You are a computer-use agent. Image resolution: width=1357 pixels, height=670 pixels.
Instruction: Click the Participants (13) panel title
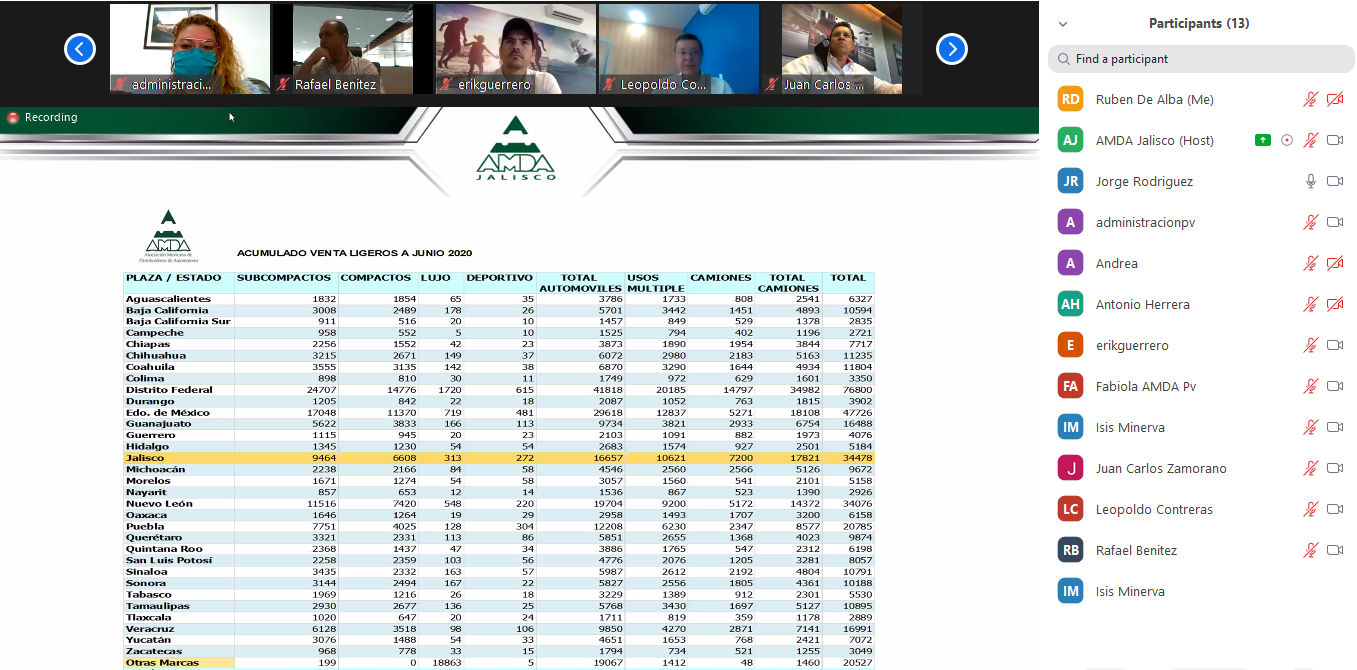(x=1198, y=23)
